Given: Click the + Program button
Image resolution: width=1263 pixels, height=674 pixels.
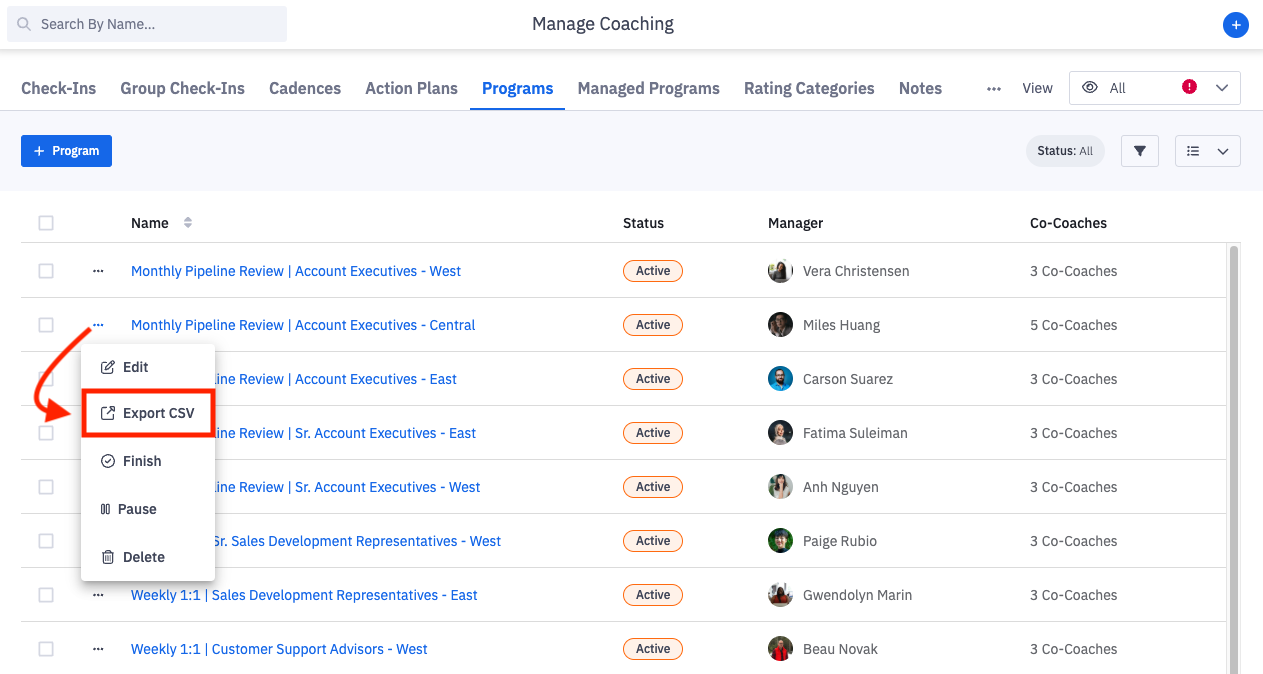Looking at the screenshot, I should pos(66,151).
